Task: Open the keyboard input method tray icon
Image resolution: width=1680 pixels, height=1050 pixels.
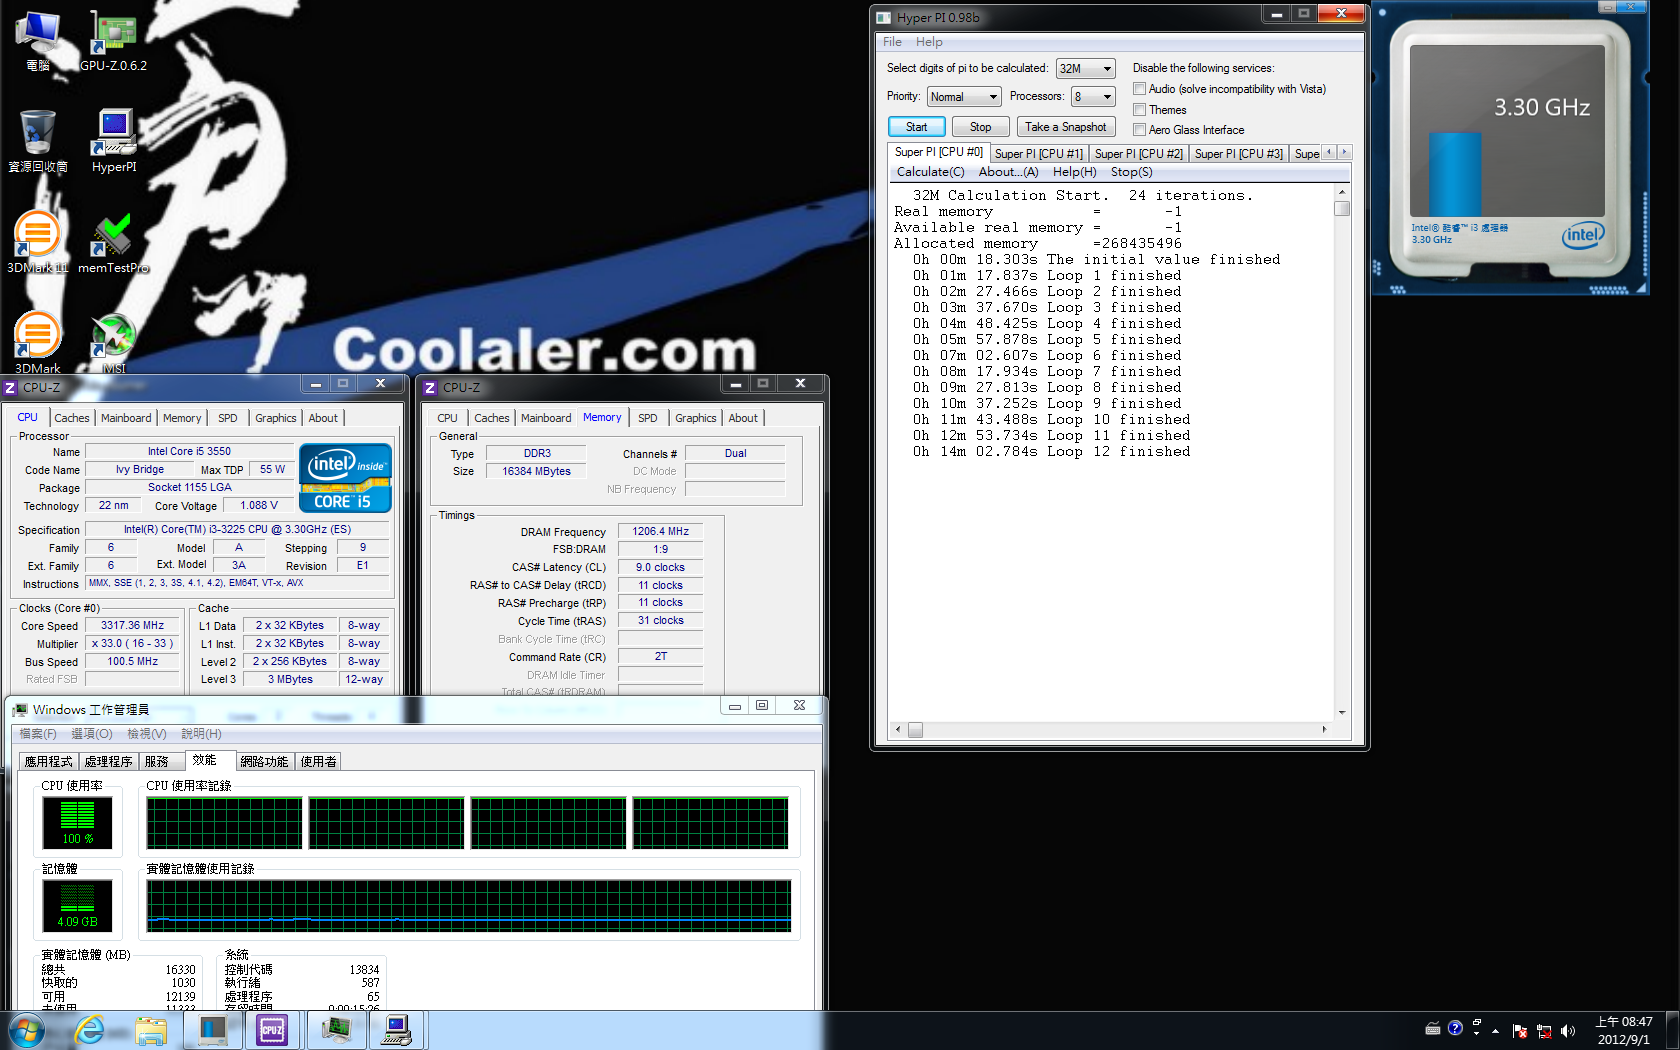Action: click(1433, 1028)
